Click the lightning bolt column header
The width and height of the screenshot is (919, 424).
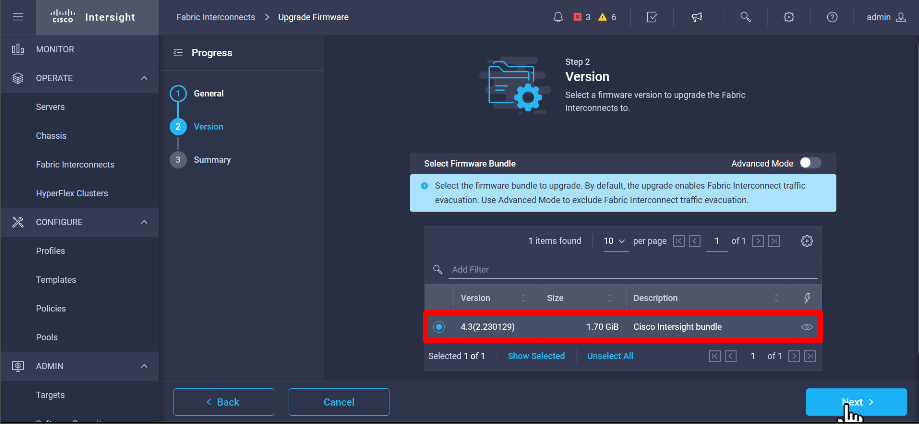click(x=807, y=298)
